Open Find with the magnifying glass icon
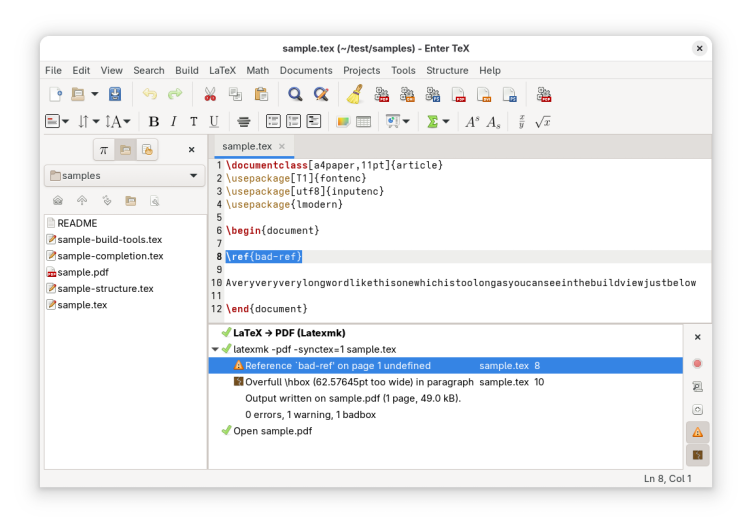Screen dimensions: 752x531 295,94
